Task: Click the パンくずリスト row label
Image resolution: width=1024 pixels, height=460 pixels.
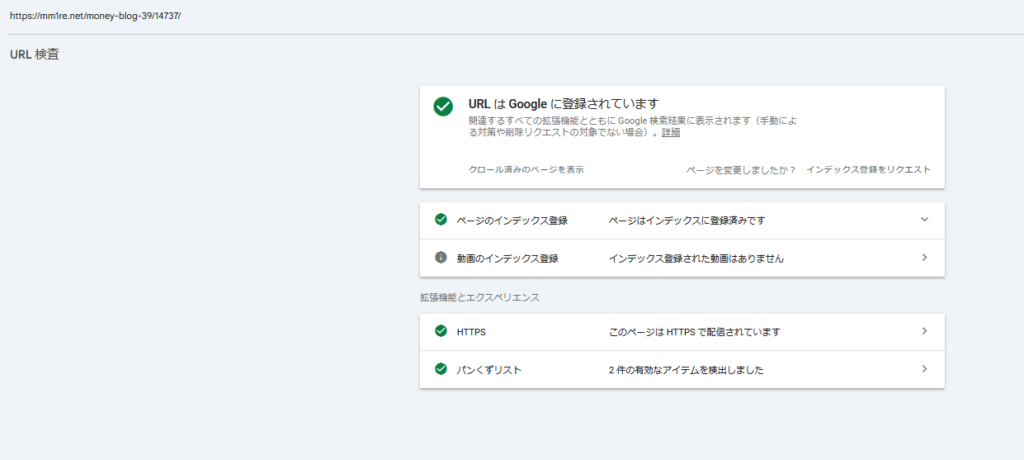Action: (x=489, y=370)
